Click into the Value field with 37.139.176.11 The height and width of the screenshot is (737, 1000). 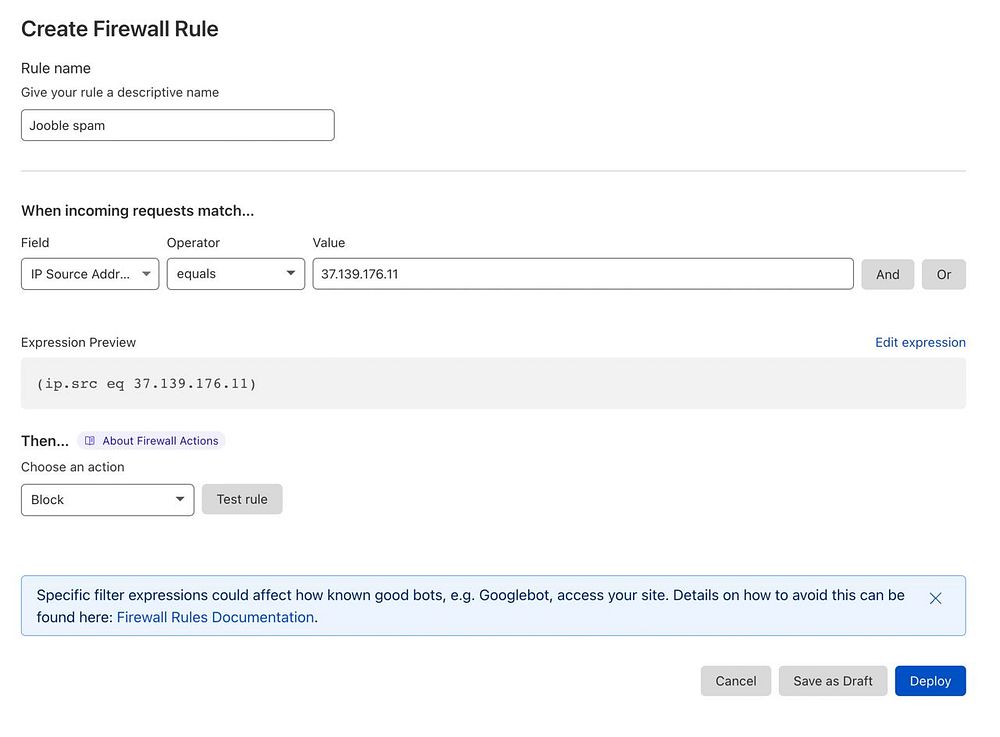pyautogui.click(x=583, y=274)
